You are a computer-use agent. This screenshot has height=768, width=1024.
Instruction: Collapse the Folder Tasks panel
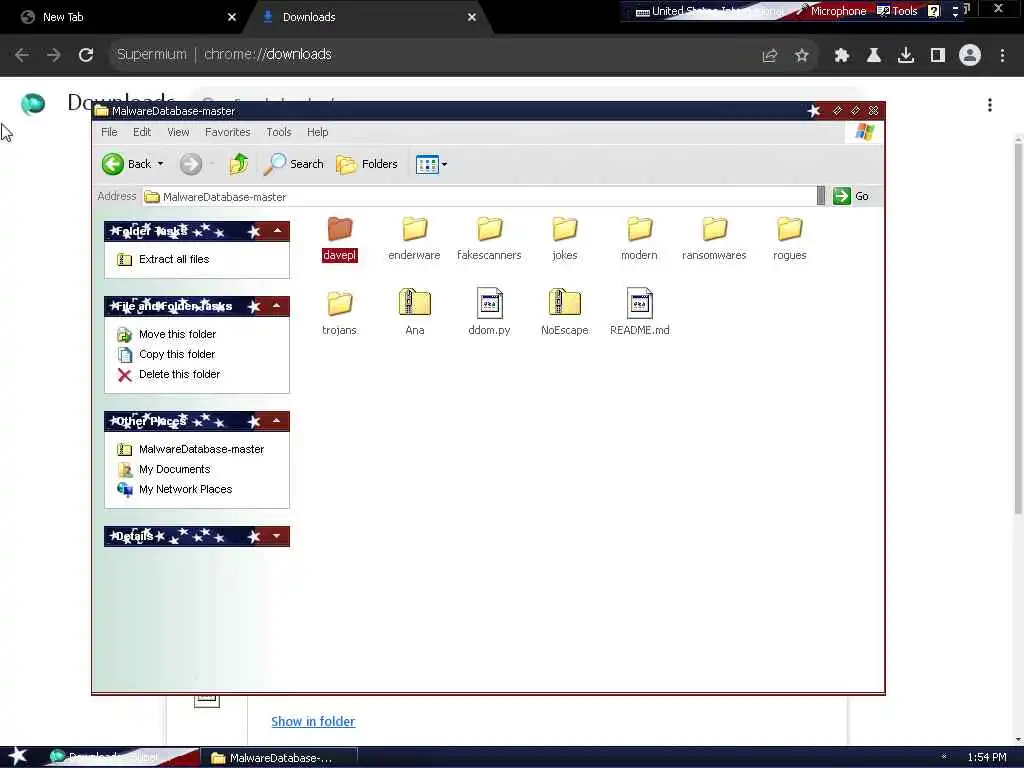[x=278, y=231]
